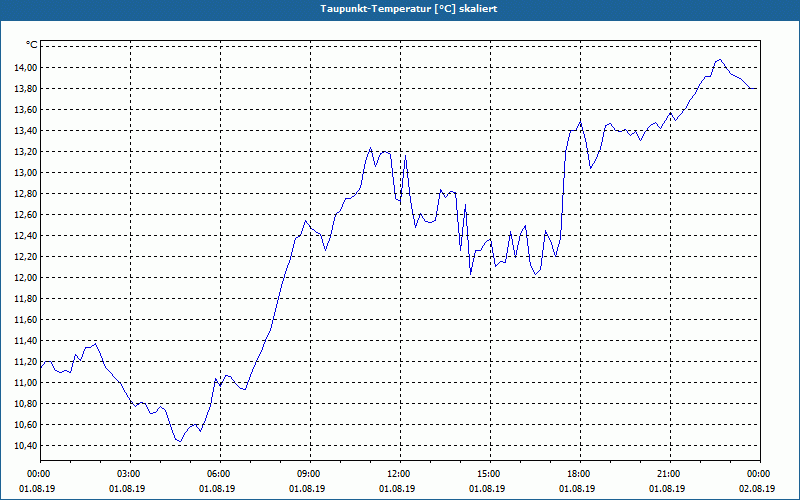Click the 12,20 y-axis value
This screenshot has width=800, height=500.
point(27,257)
